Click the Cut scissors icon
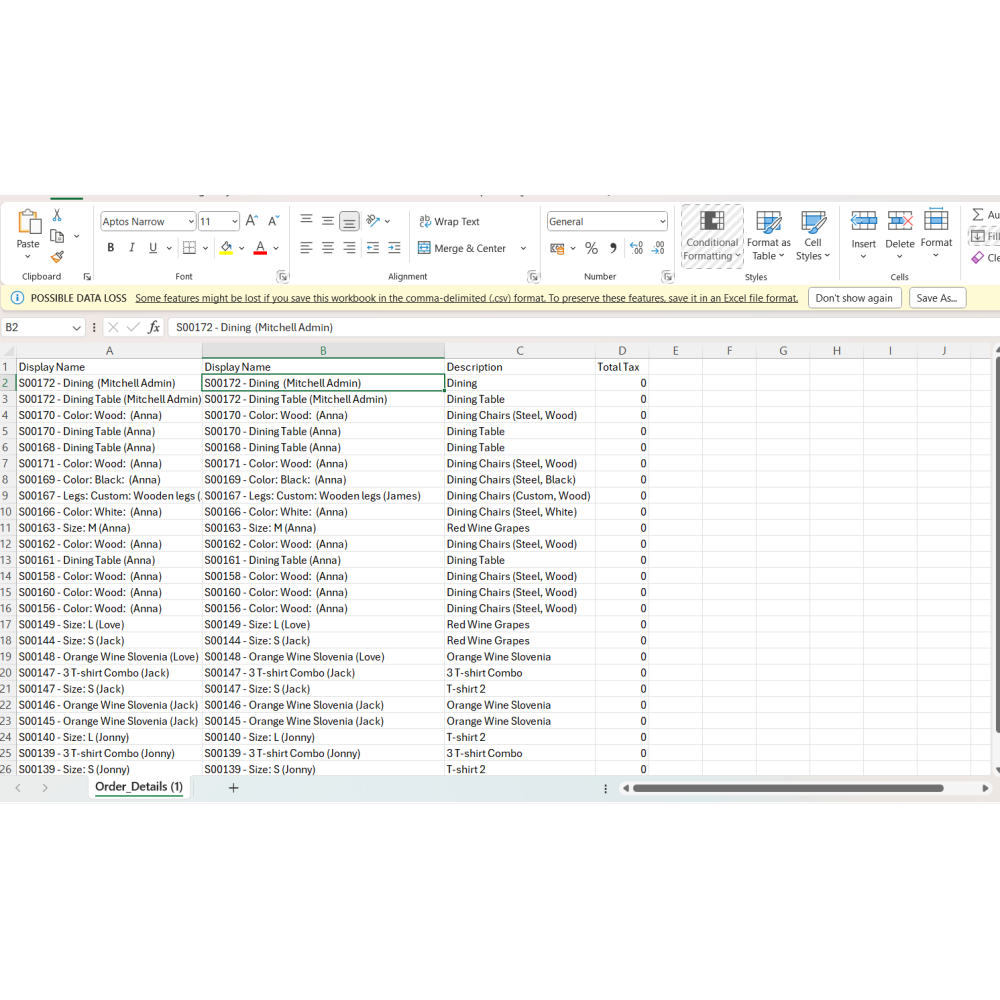Image resolution: width=1000 pixels, height=1000 pixels. pos(57,215)
